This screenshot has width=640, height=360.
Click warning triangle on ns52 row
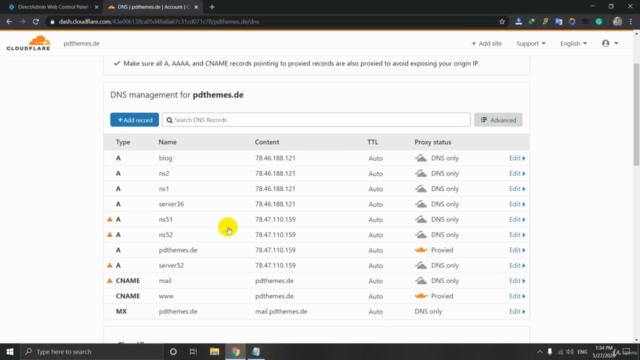109,235
